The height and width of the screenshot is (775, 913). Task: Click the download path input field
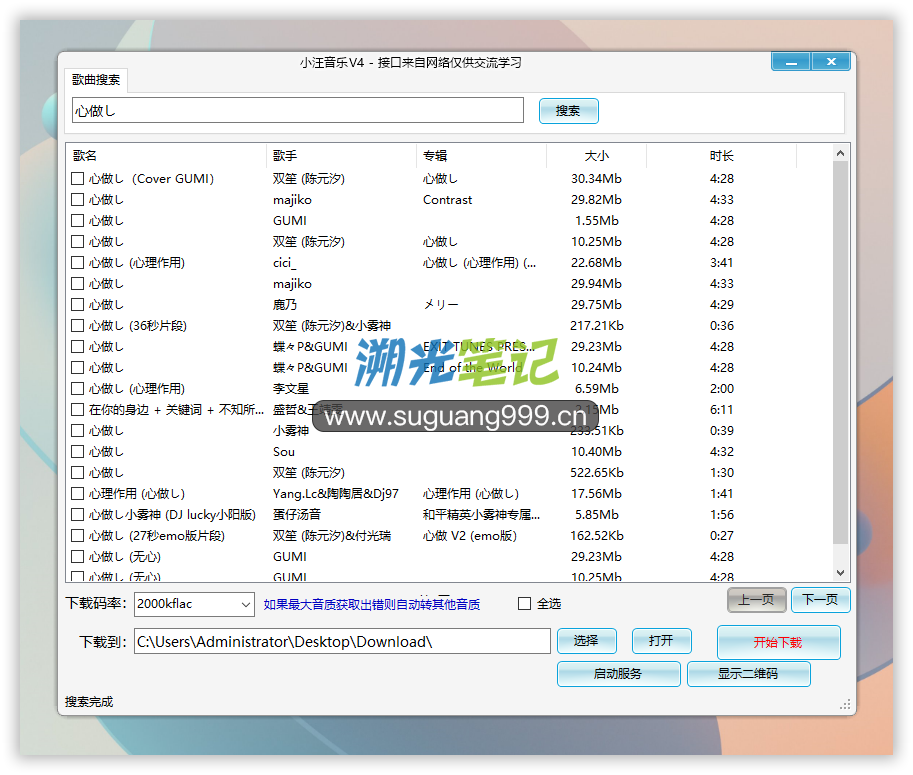point(342,642)
